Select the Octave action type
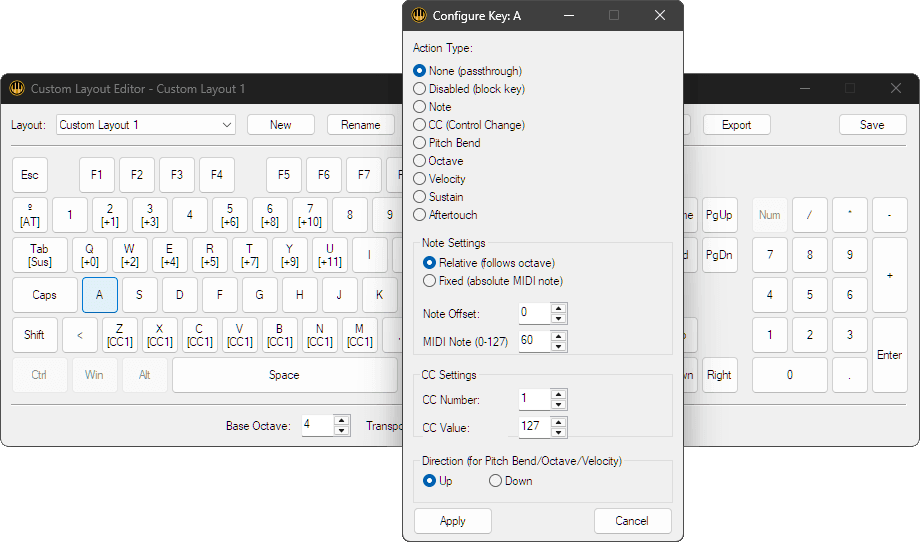920x542 pixels. tap(438, 161)
